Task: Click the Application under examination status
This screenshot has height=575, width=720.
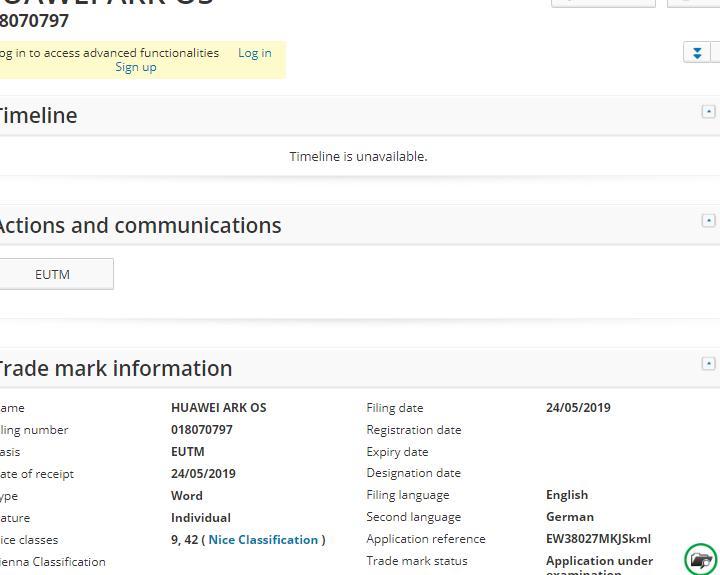Action: point(598,562)
